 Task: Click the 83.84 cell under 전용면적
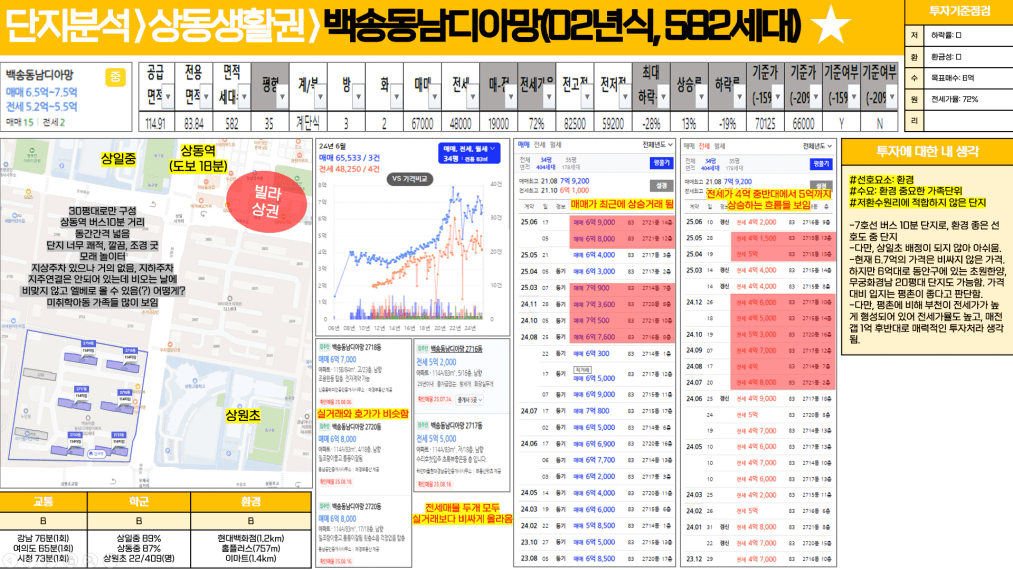click(x=194, y=123)
